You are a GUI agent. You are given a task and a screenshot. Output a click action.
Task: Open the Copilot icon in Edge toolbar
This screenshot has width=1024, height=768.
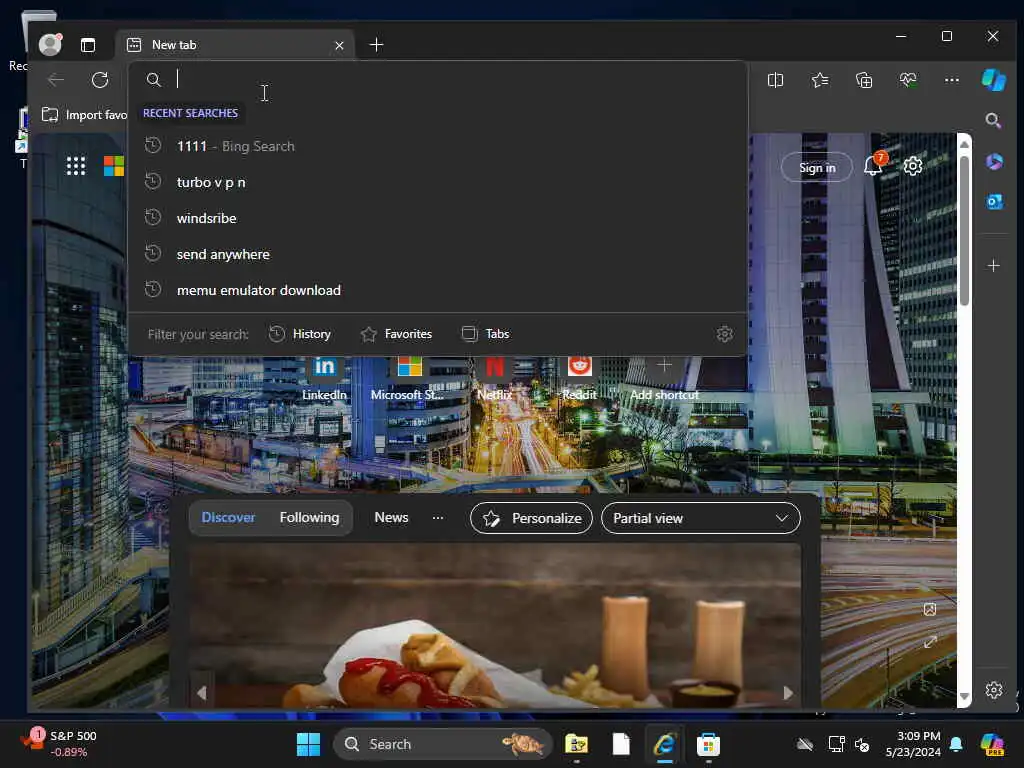(x=992, y=80)
